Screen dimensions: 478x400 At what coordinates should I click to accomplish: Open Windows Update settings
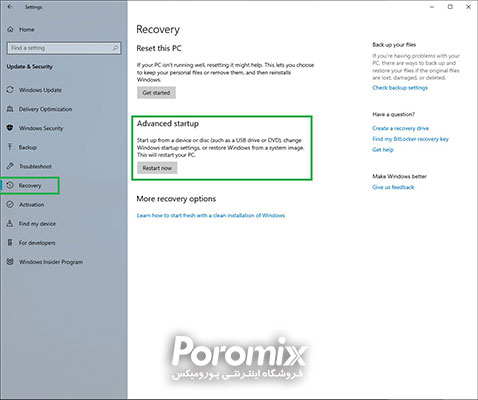pos(40,90)
